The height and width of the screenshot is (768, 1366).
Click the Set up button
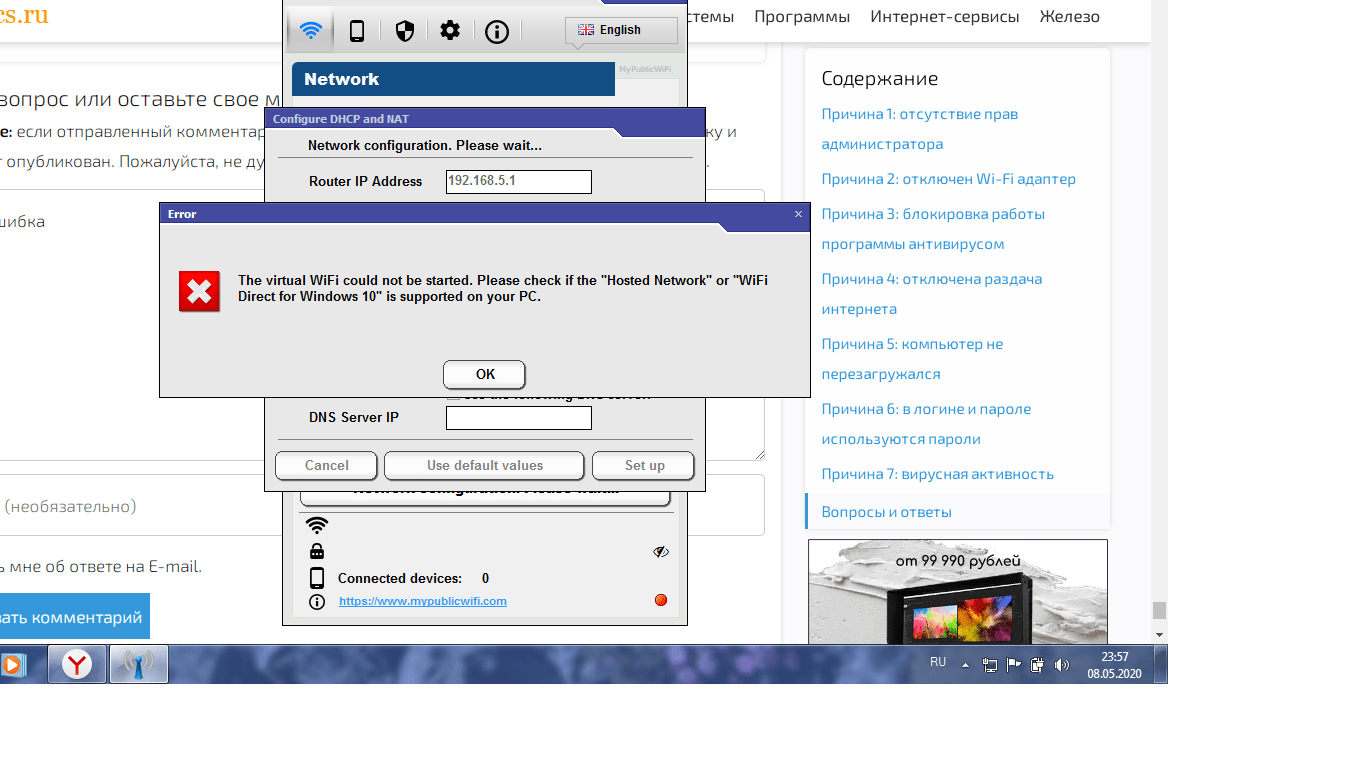644,465
